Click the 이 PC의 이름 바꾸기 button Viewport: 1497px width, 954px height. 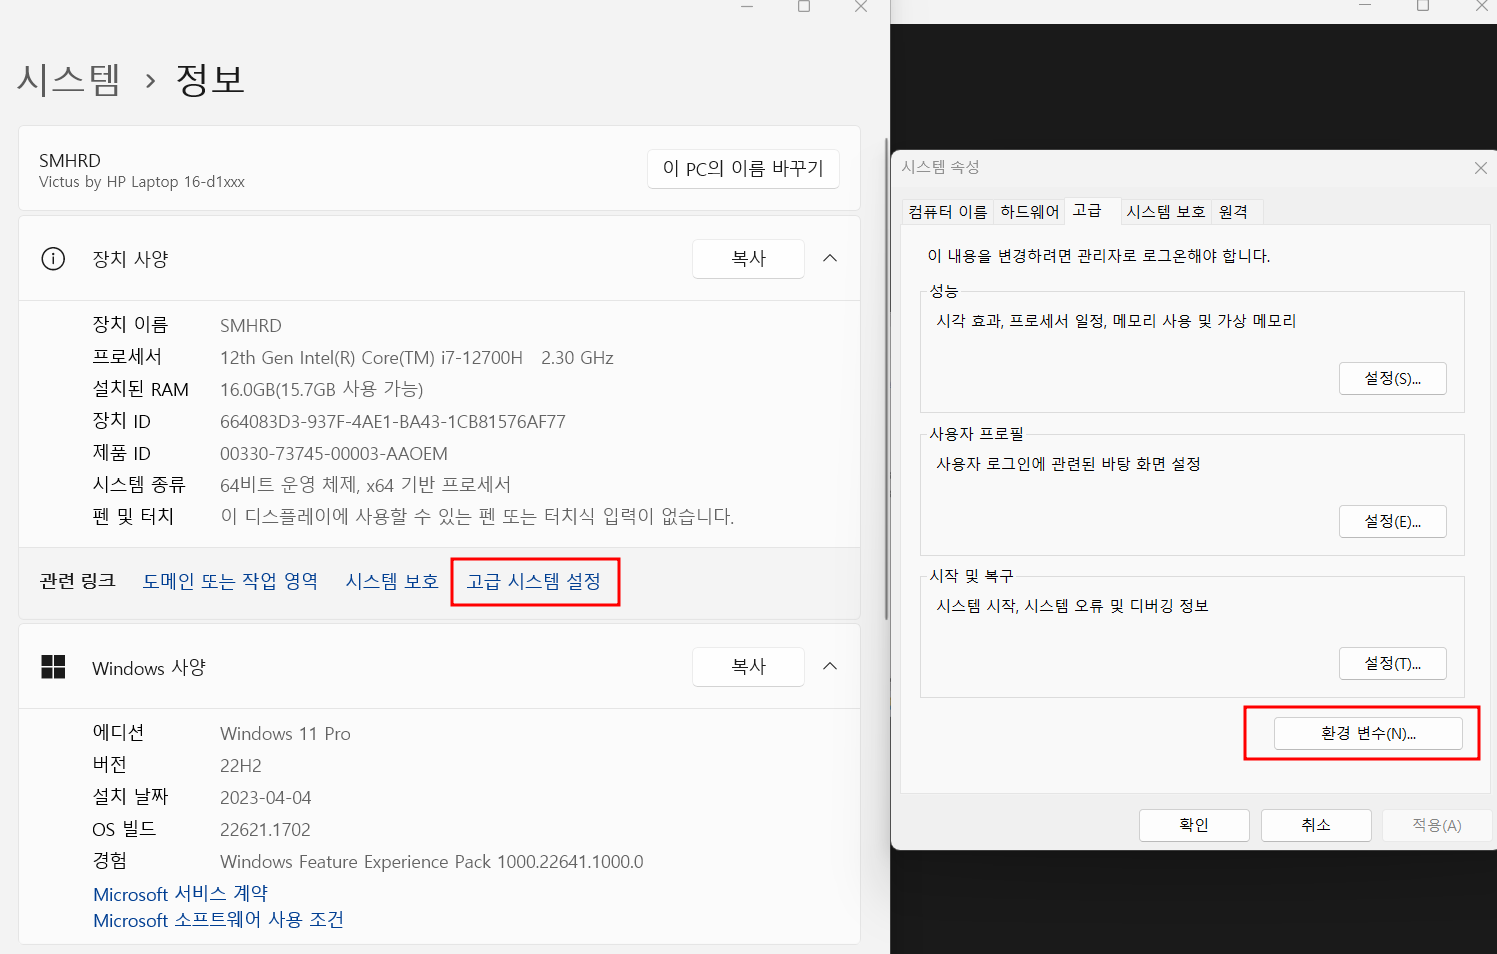pos(743,168)
